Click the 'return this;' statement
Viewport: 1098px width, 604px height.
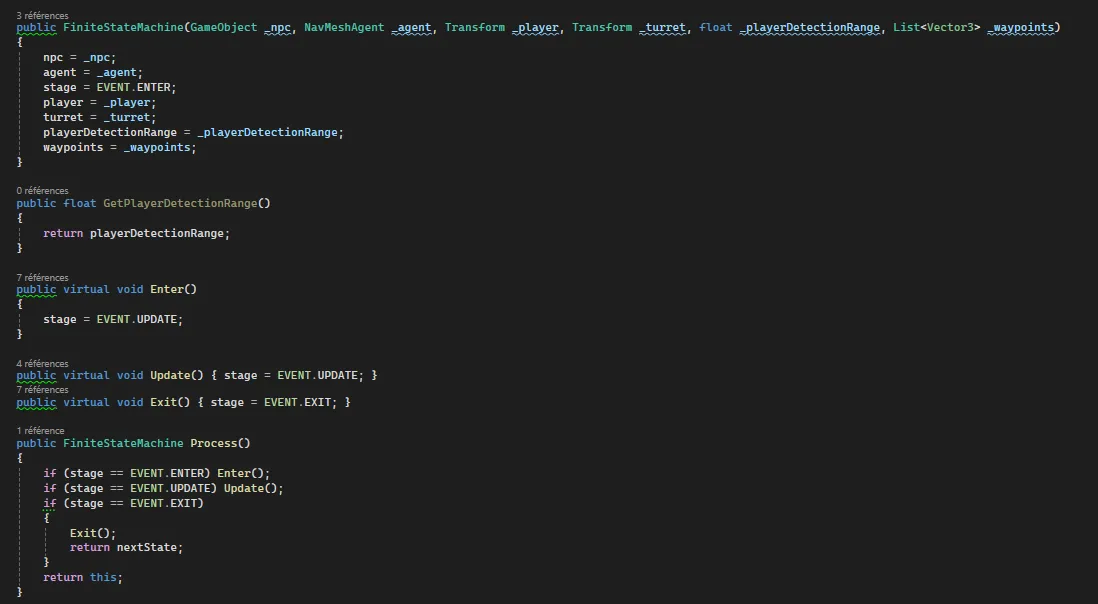pyautogui.click(x=83, y=577)
